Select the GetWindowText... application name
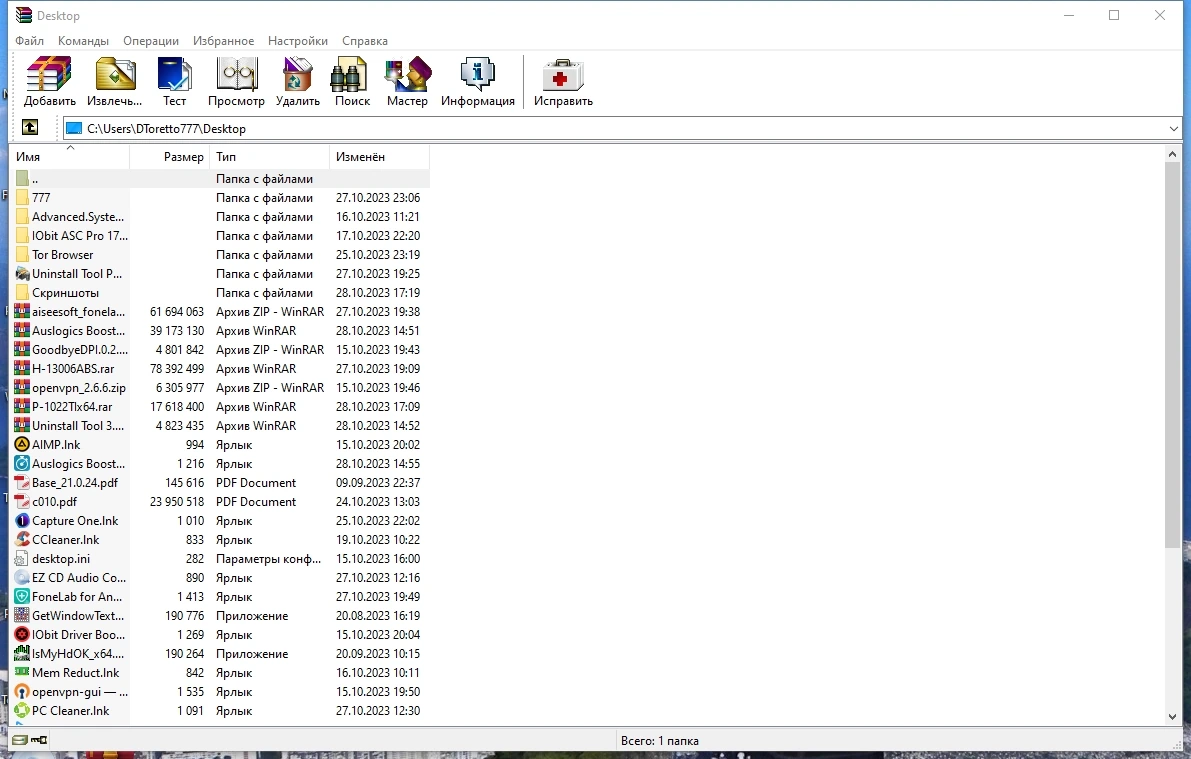This screenshot has height=759, width=1191. coord(77,615)
